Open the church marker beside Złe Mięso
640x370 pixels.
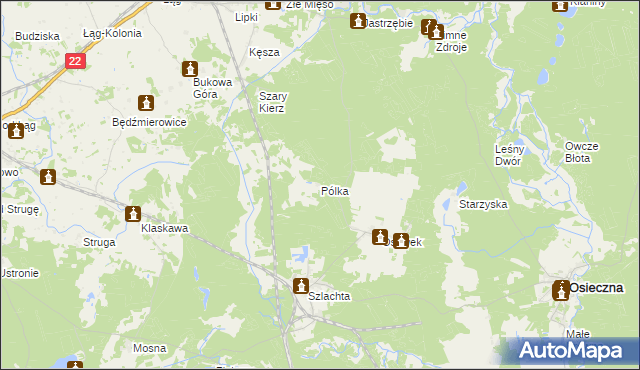[x=273, y=4]
